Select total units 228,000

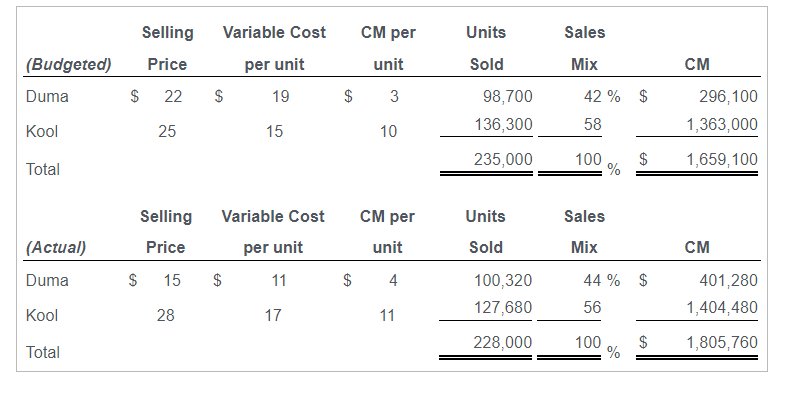pos(502,342)
